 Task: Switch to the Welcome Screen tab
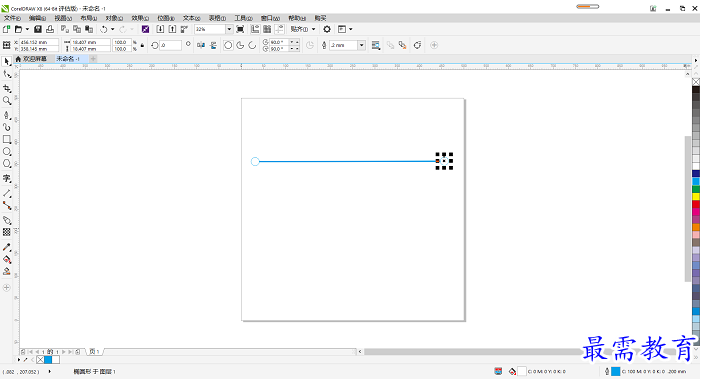click(x=31, y=59)
